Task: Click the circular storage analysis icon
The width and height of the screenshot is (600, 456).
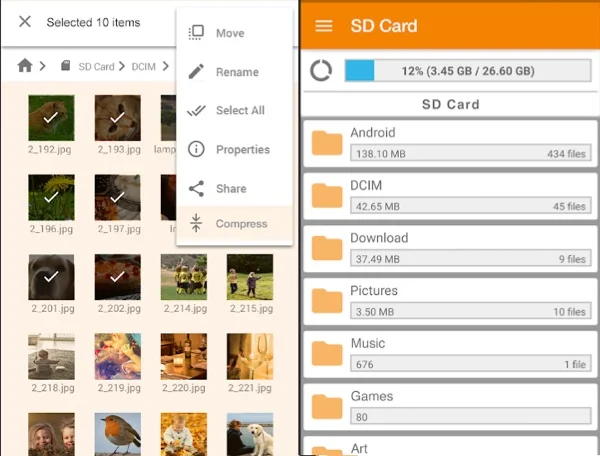Action: click(321, 70)
